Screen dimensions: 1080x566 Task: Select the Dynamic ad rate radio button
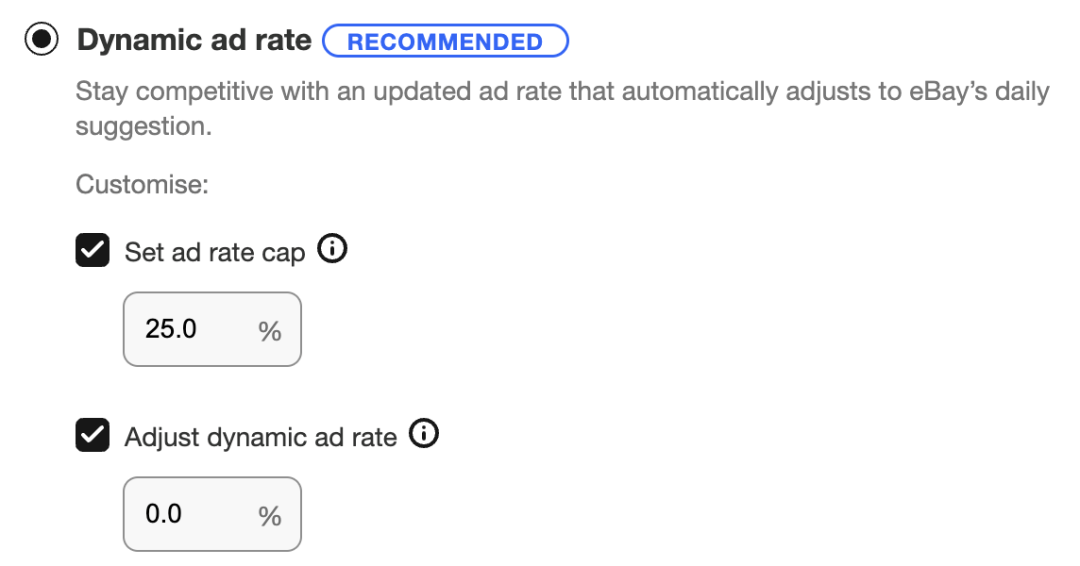42,41
